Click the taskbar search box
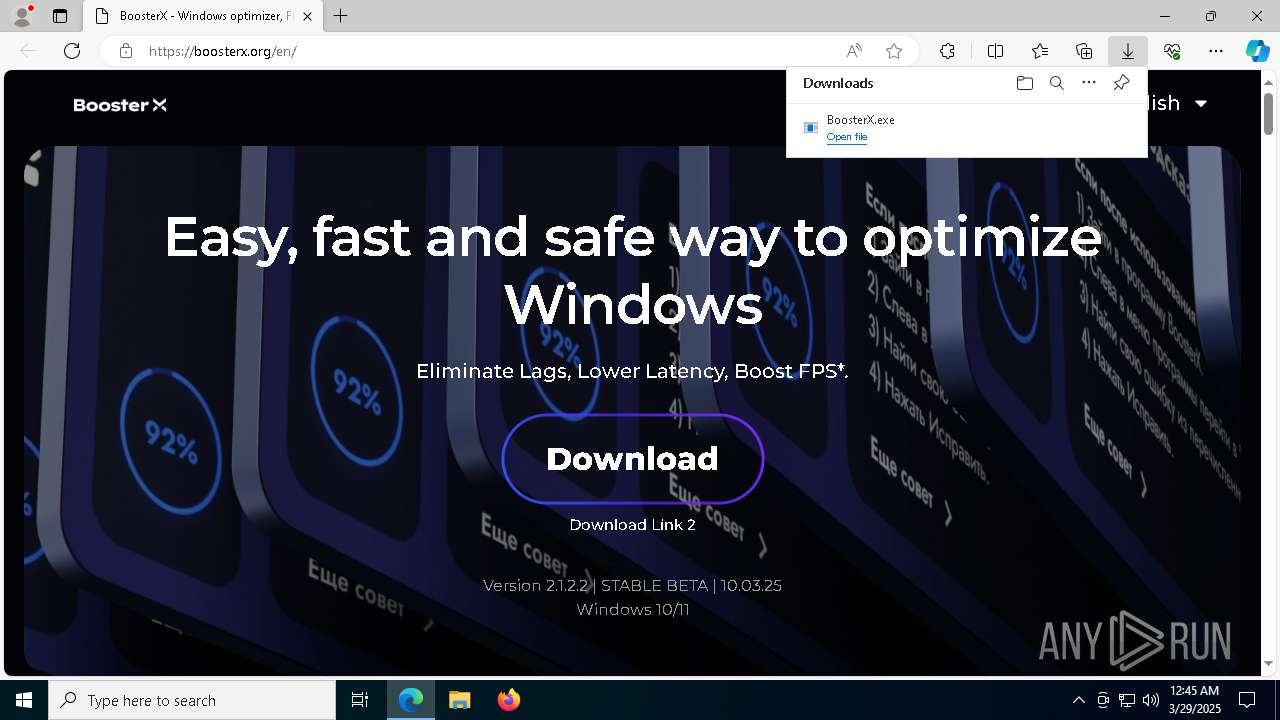The width and height of the screenshot is (1280, 720). [192, 700]
